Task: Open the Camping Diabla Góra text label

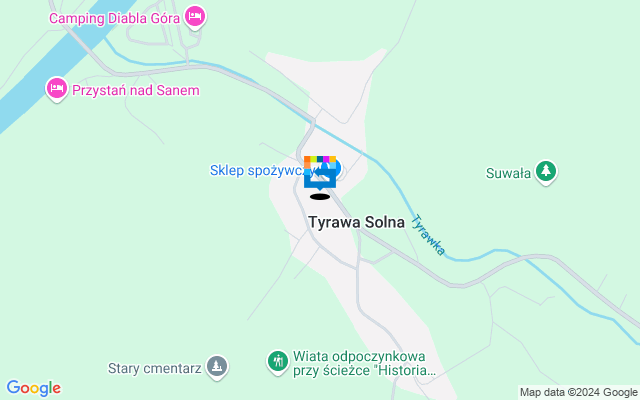Action: point(114,18)
